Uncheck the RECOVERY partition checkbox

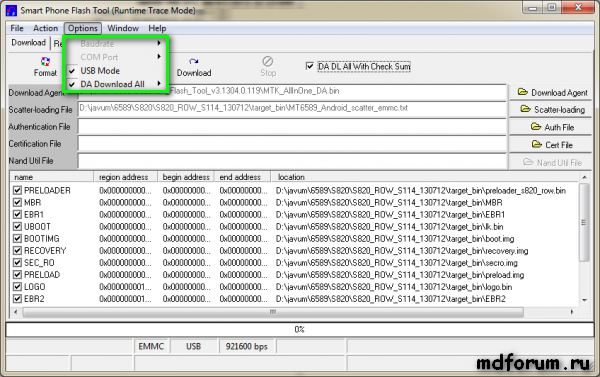tap(17, 251)
